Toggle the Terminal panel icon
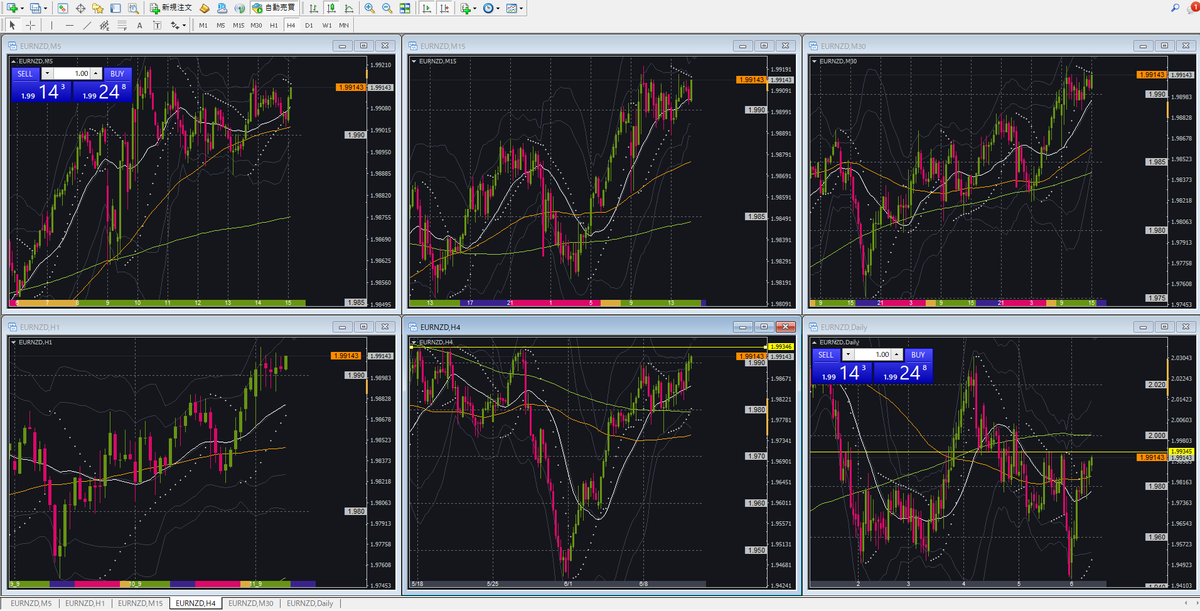 [115, 8]
